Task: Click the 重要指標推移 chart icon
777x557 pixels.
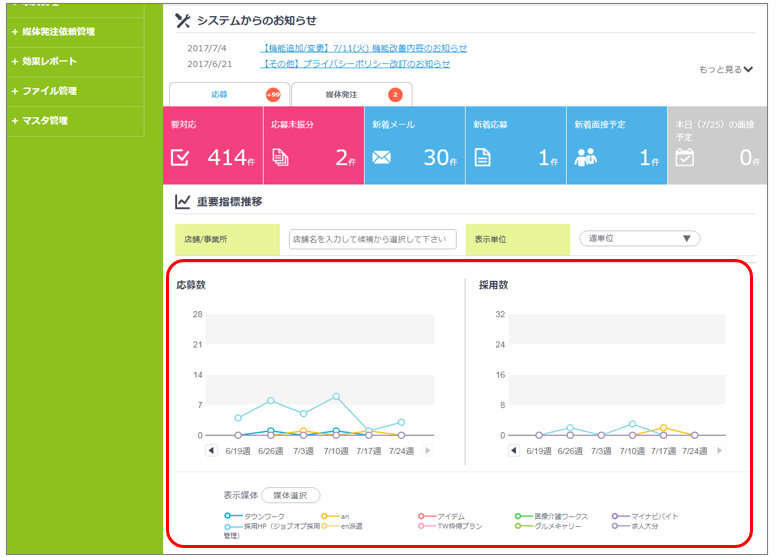Action: pyautogui.click(x=182, y=202)
